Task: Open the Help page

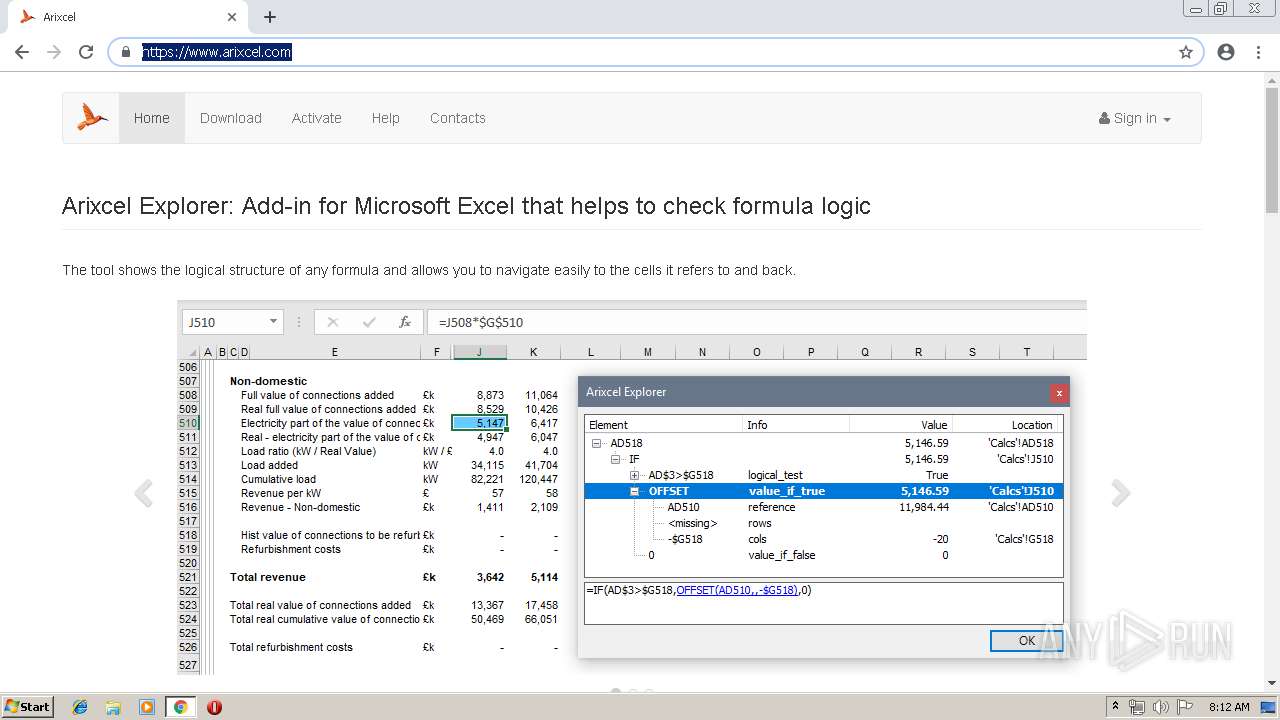Action: [x=386, y=118]
